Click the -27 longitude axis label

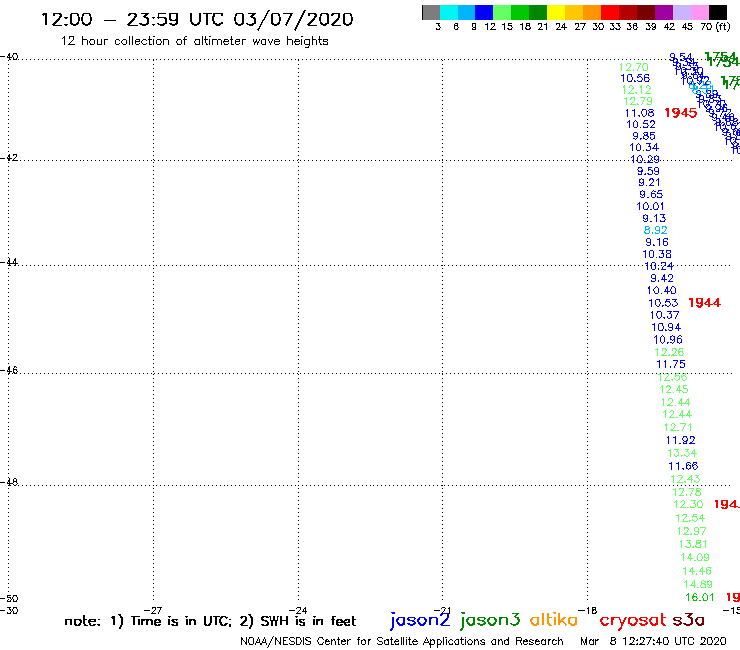153,610
